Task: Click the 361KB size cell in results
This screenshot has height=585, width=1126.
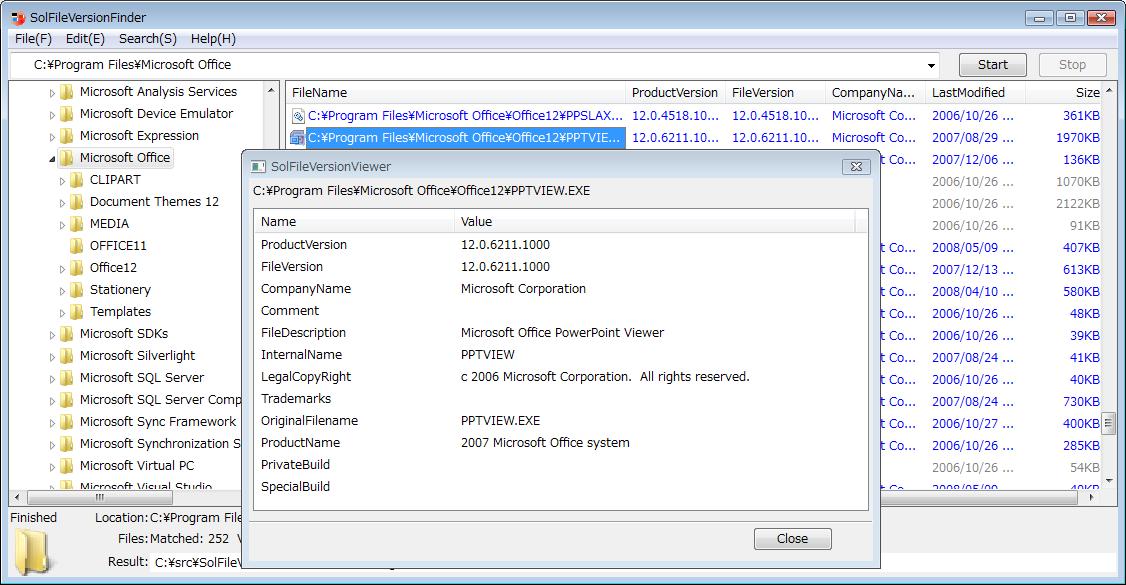Action: click(x=1081, y=116)
